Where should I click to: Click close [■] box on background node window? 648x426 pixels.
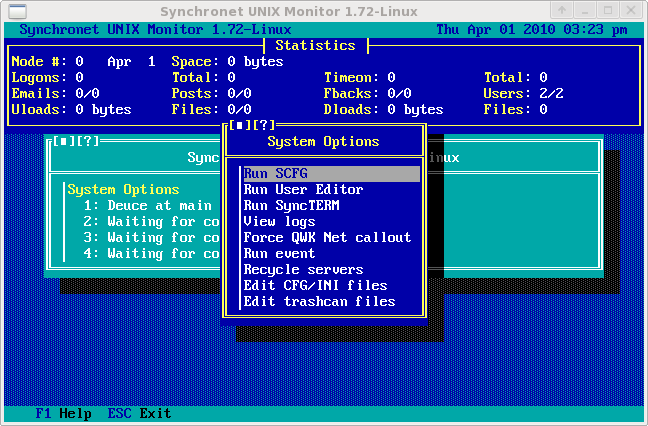[x=64, y=141]
